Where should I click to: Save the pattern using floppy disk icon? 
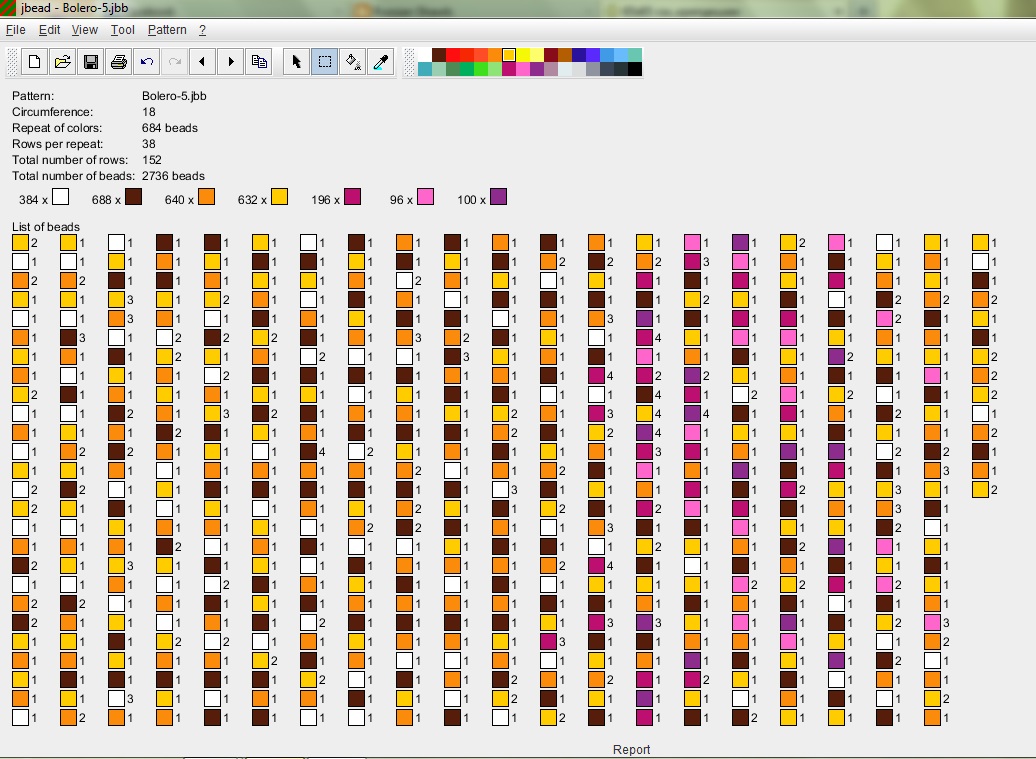(91, 62)
